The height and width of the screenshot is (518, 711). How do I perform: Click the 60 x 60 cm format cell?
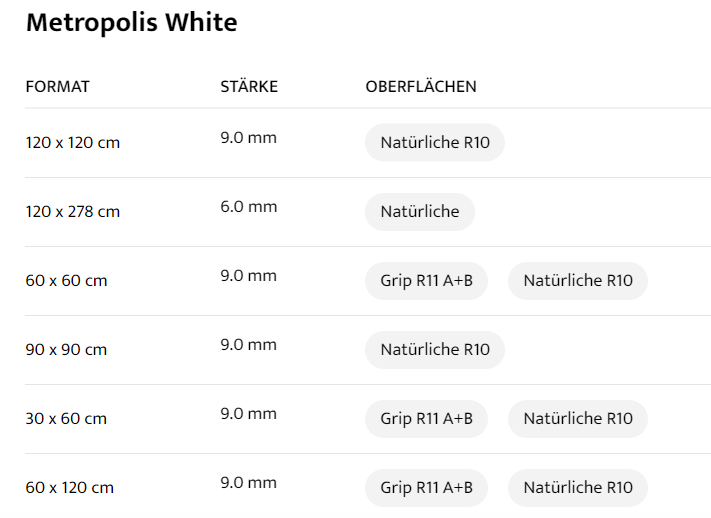66,281
